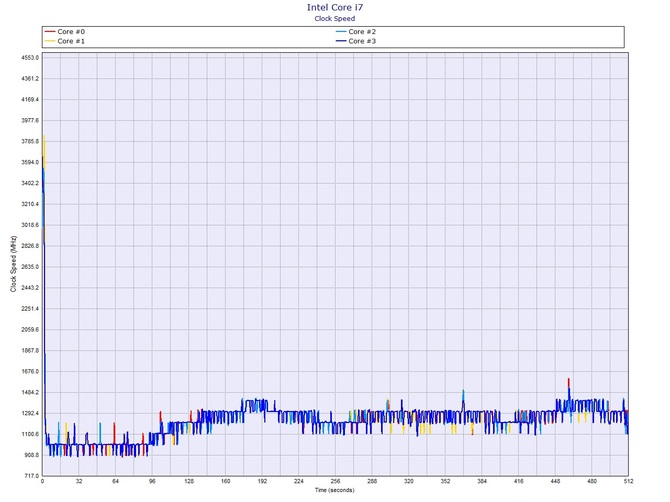Click the yellow Core #1 legend line
This screenshot has width=670, height=502.
(50, 41)
